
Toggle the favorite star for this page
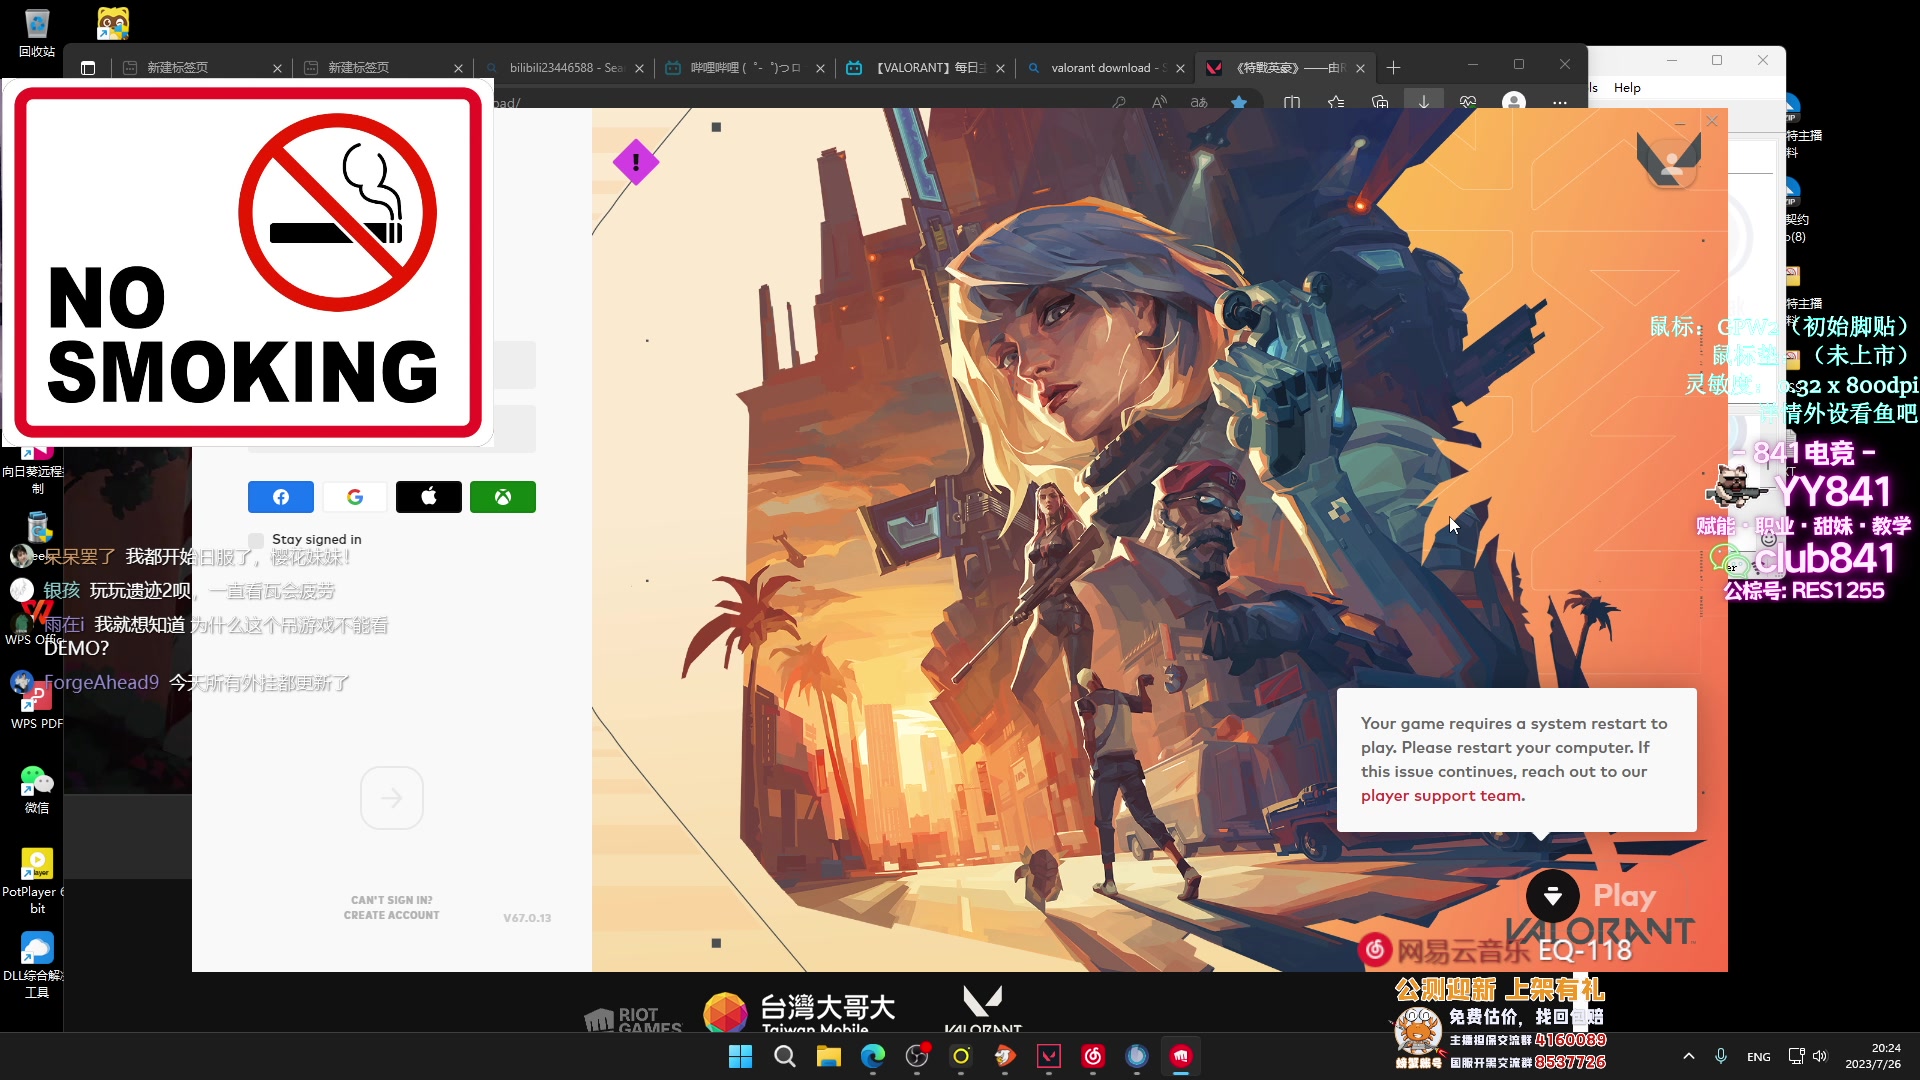click(x=1239, y=103)
